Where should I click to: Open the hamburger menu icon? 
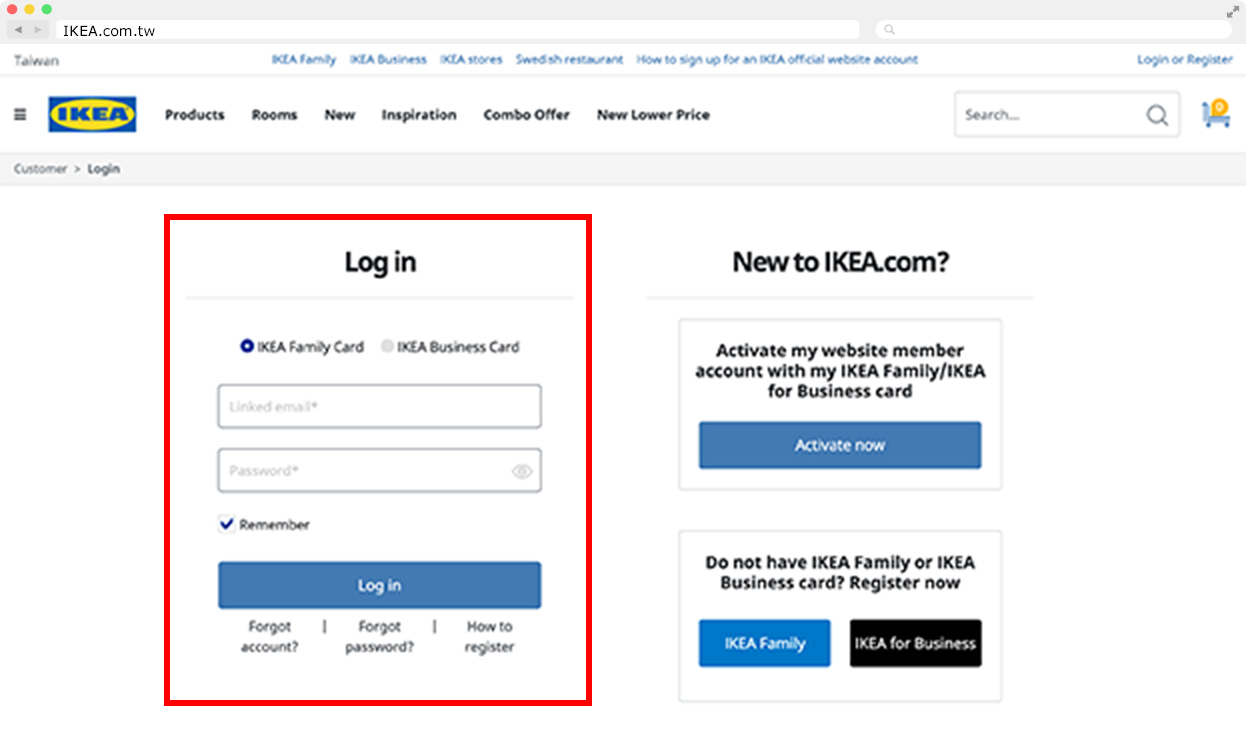point(20,115)
